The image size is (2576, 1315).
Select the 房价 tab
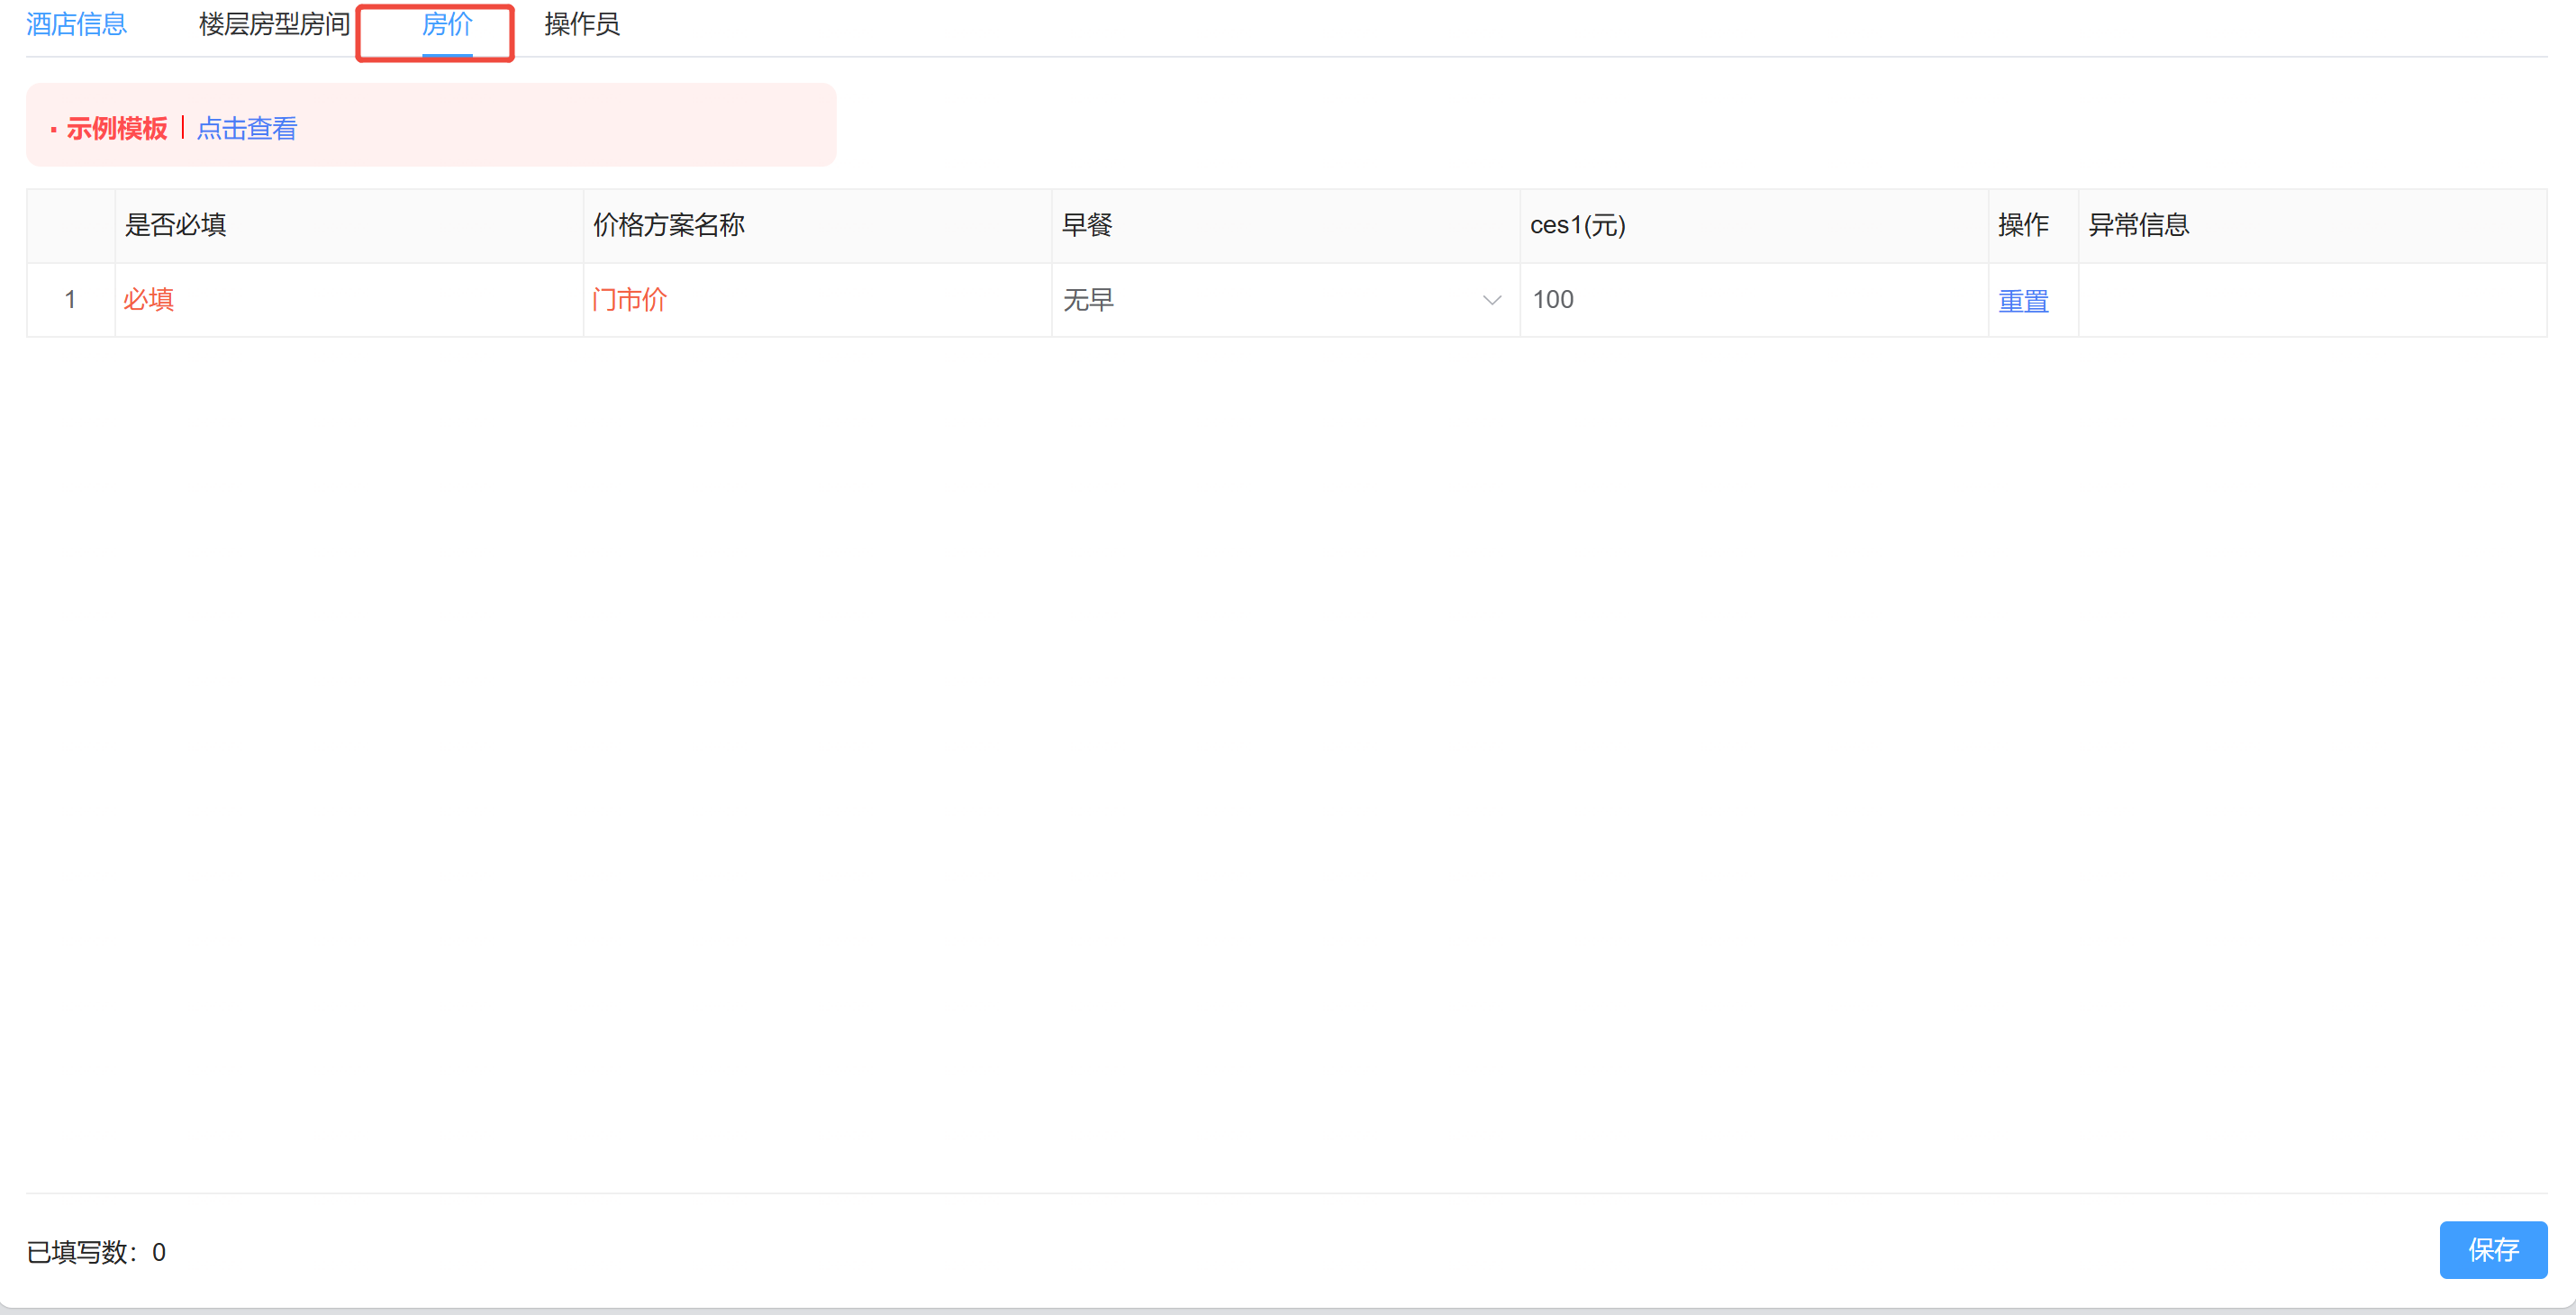[x=446, y=24]
